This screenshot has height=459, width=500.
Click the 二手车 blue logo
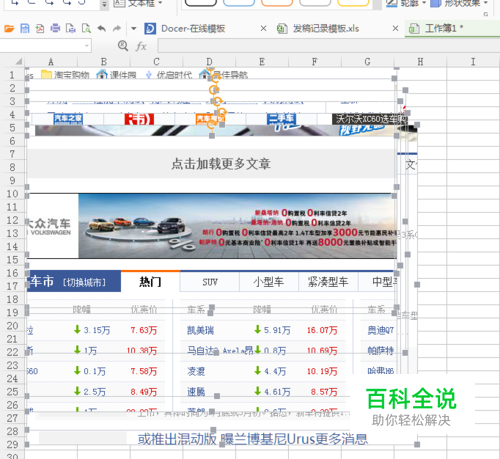point(281,118)
